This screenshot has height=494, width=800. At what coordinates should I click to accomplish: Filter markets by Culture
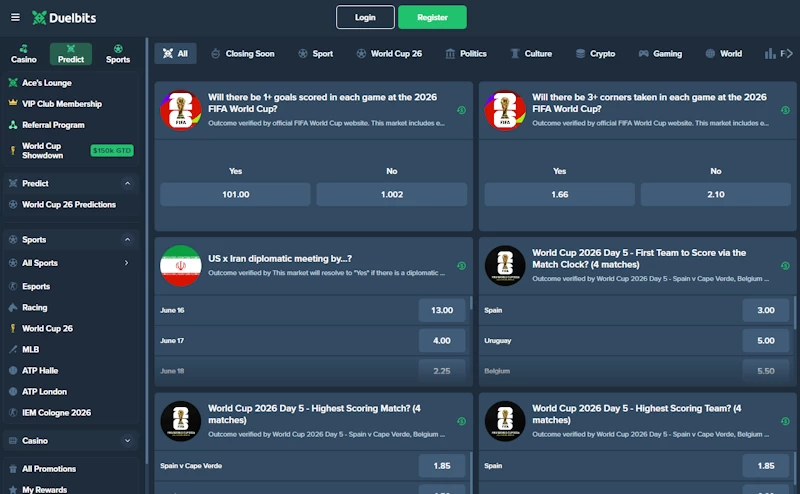pyautogui.click(x=531, y=54)
